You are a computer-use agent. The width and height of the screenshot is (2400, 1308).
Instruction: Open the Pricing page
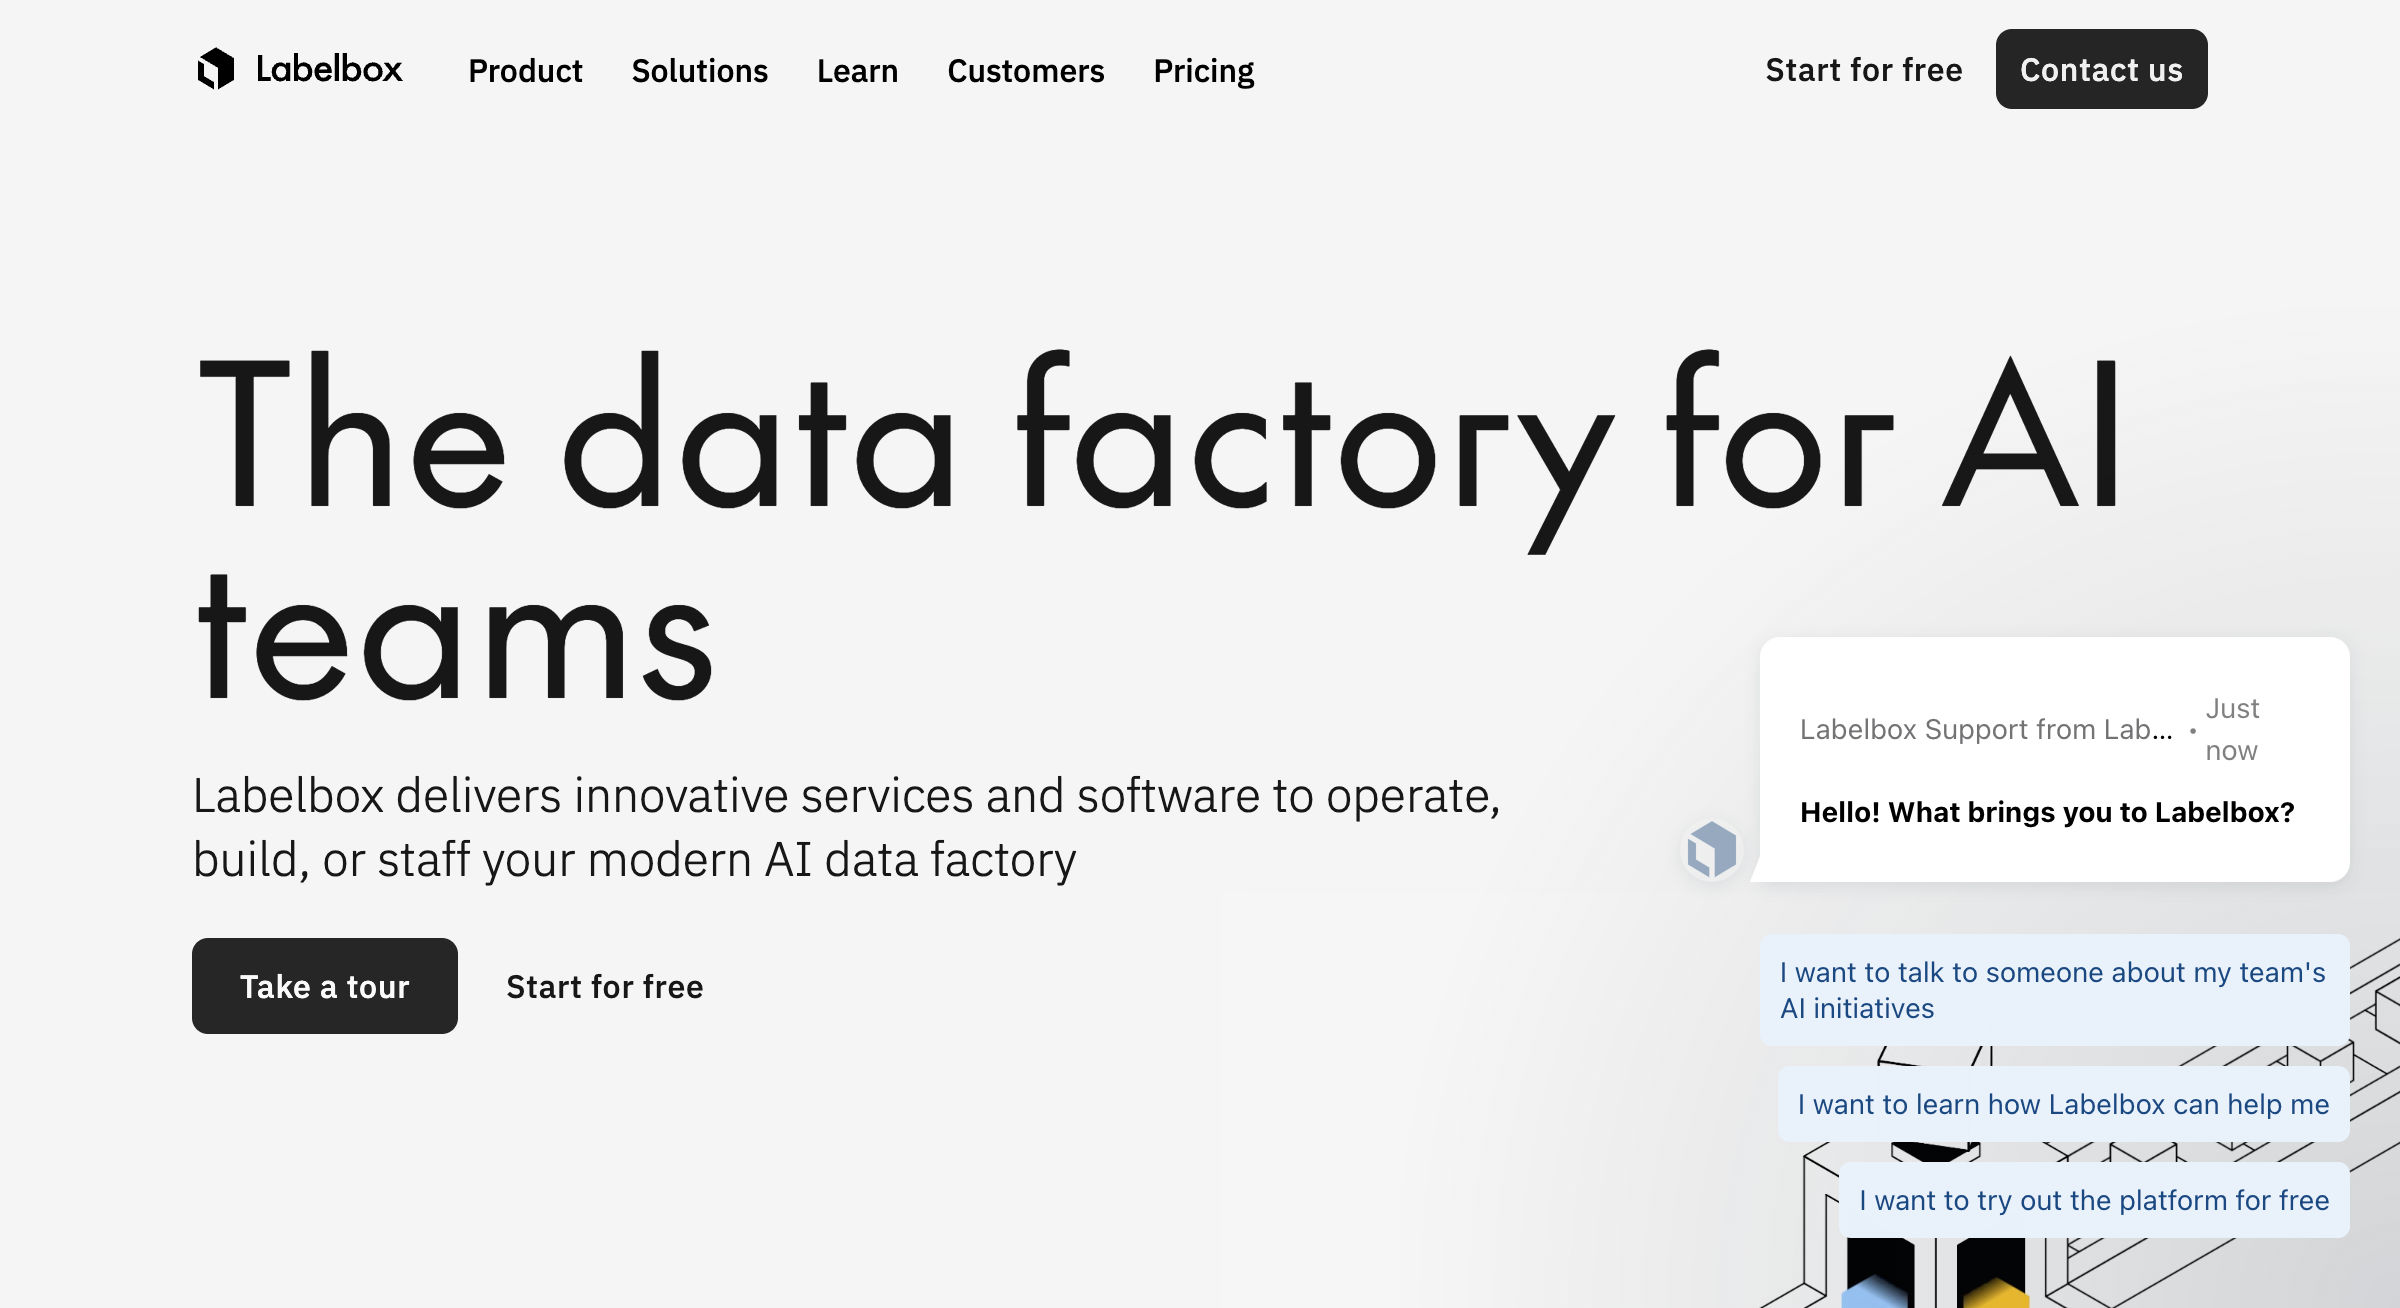[x=1204, y=71]
